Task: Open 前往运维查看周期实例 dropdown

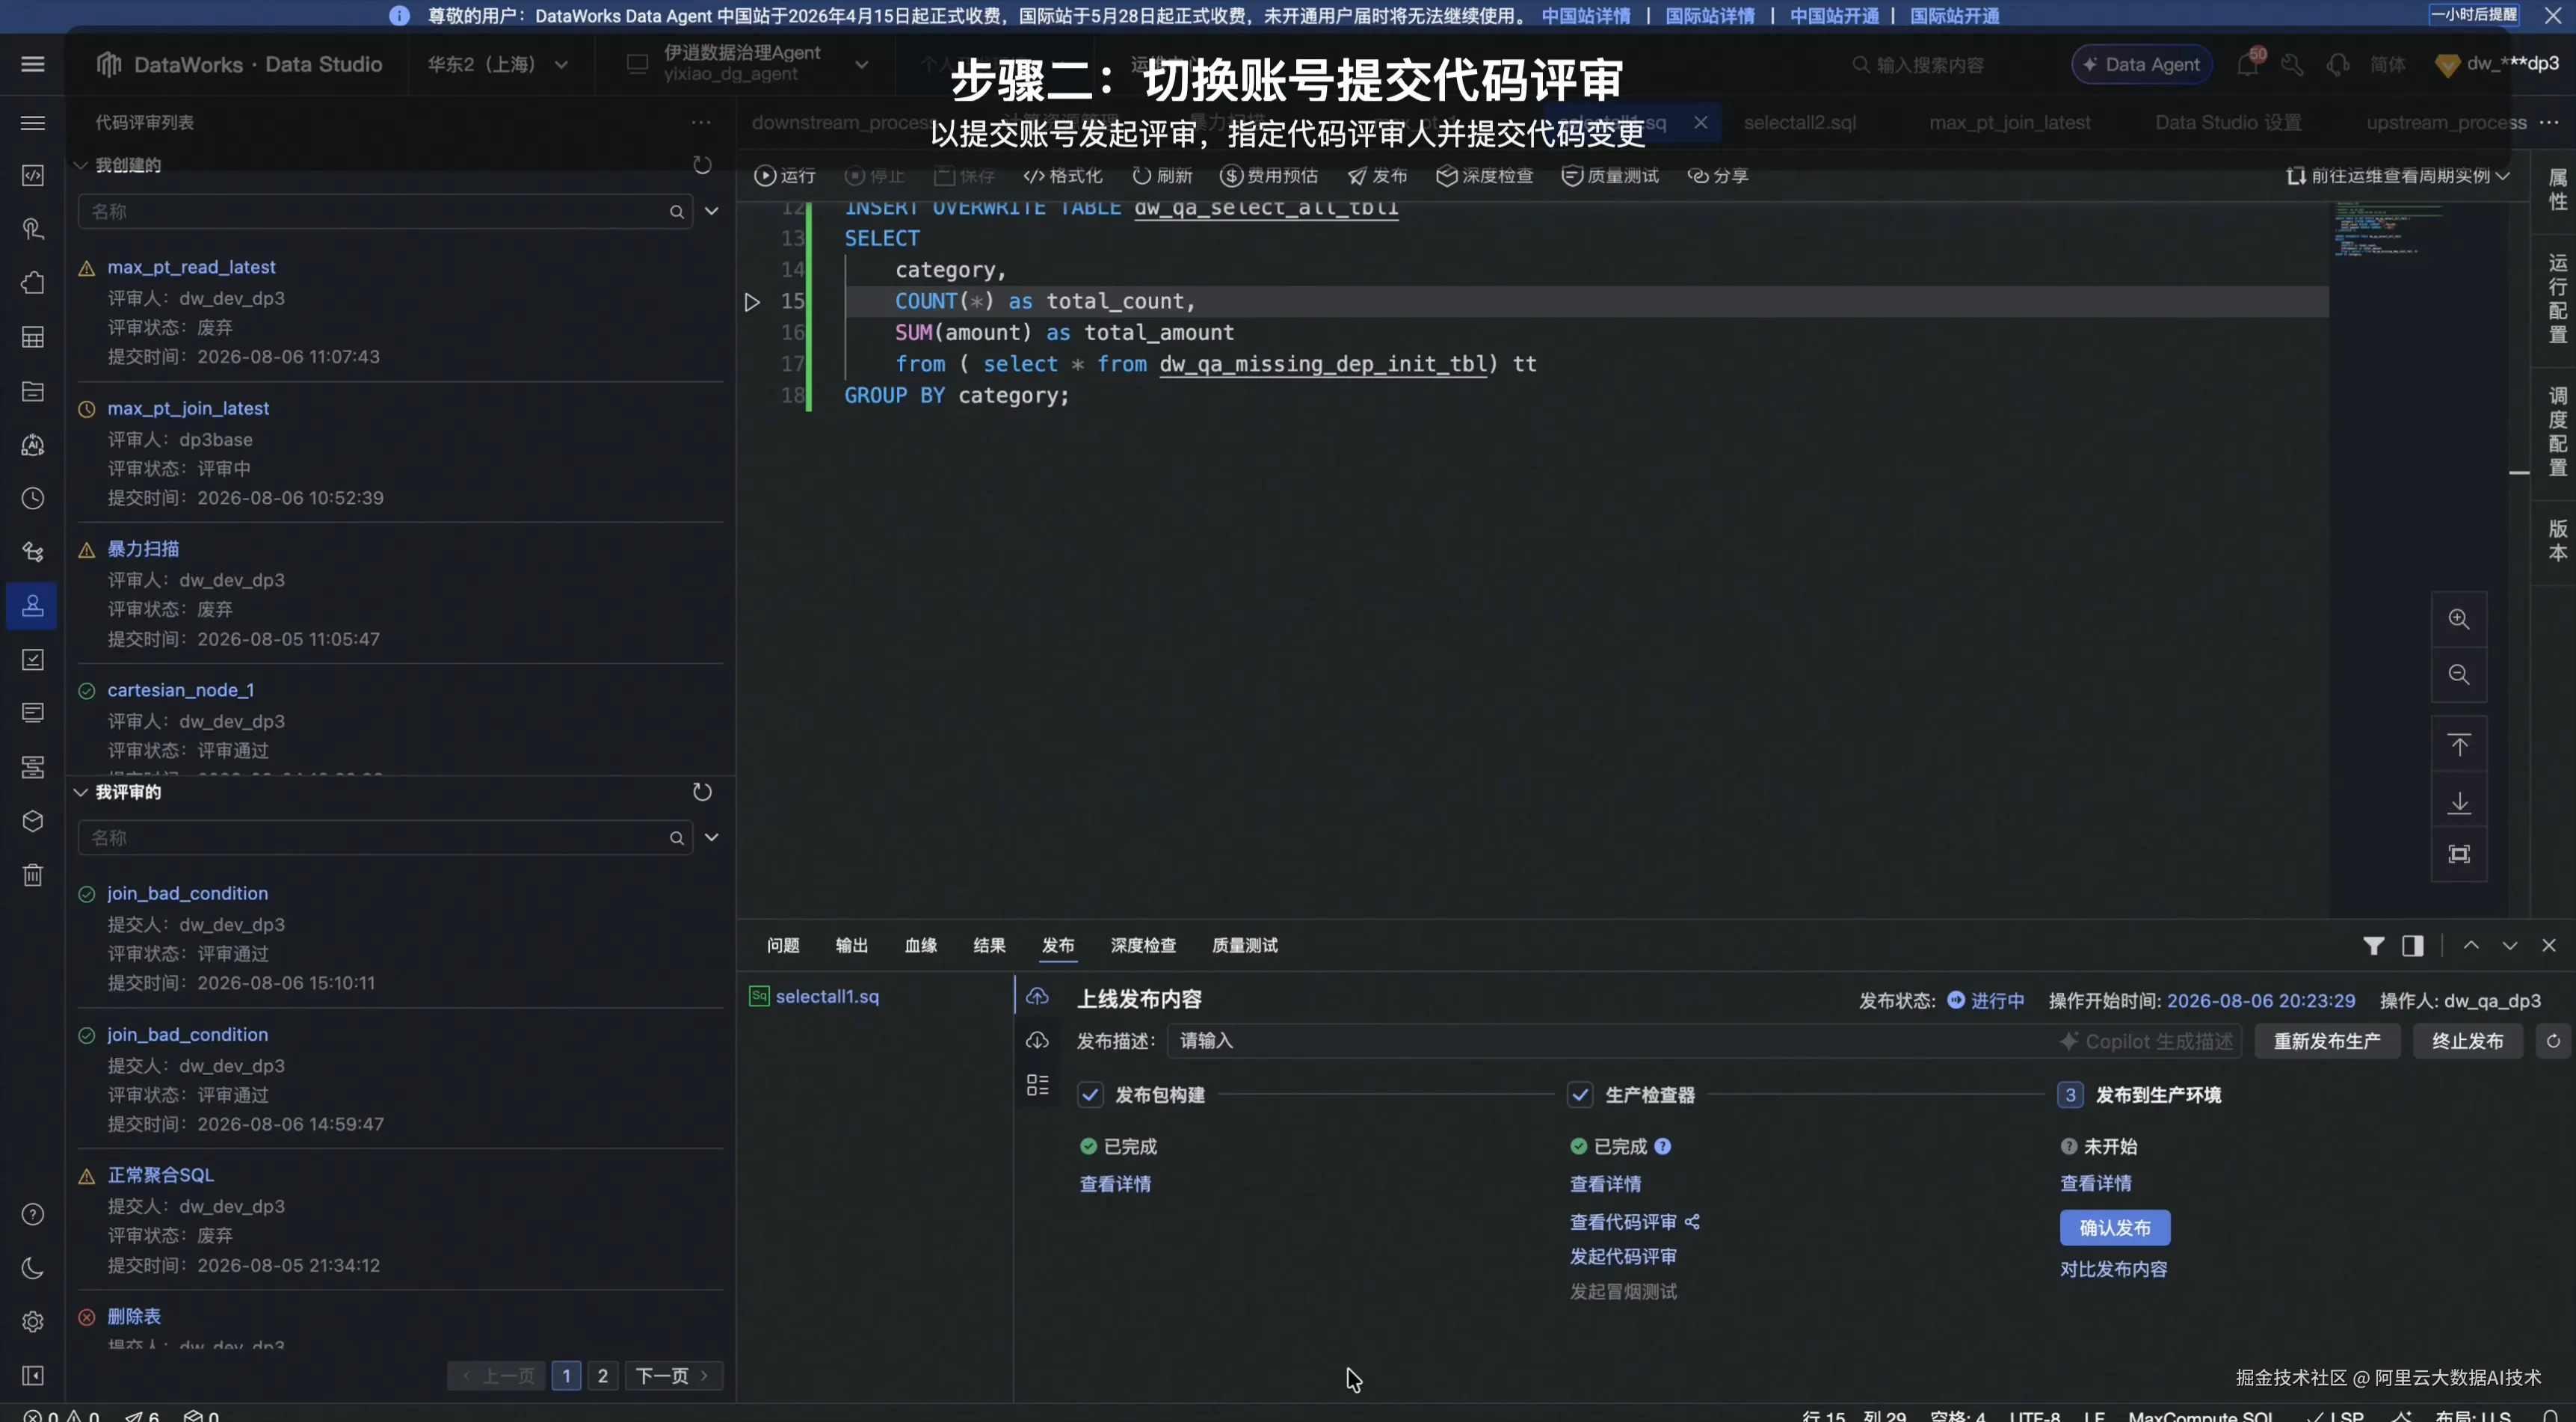Action: [2397, 176]
